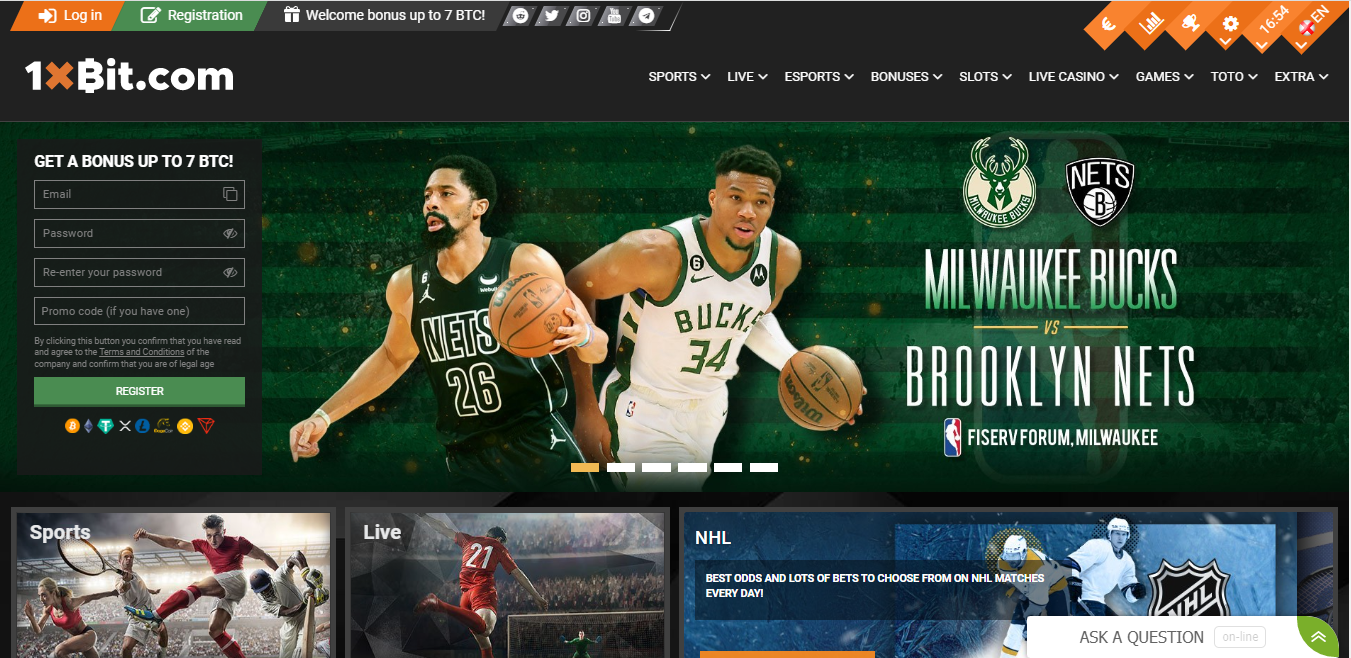
Task: Show password using Password field eye icon
Action: coord(230,233)
